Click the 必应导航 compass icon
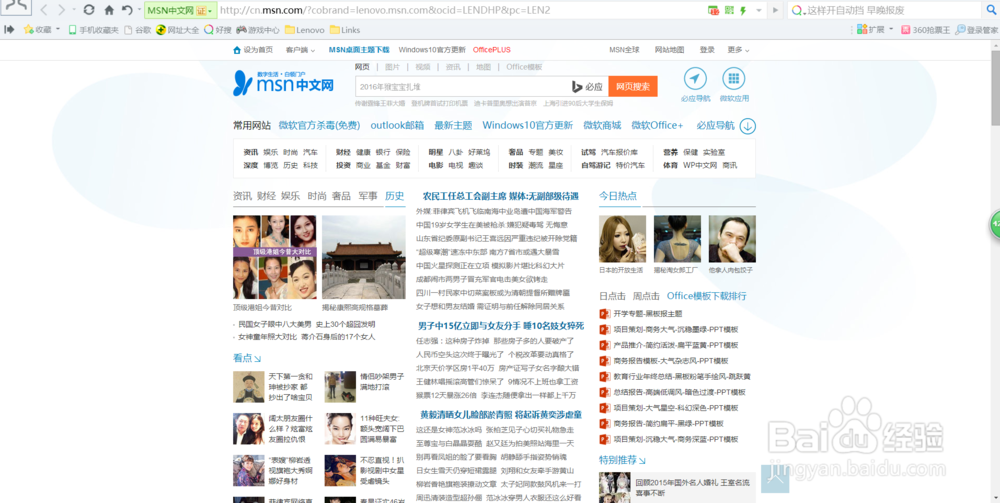The height and width of the screenshot is (503, 1000). point(695,78)
